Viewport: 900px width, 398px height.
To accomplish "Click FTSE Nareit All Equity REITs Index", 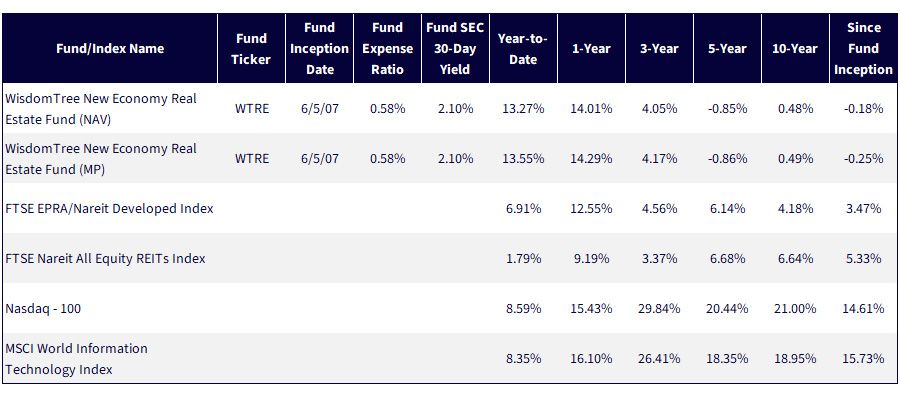I will pos(105,258).
